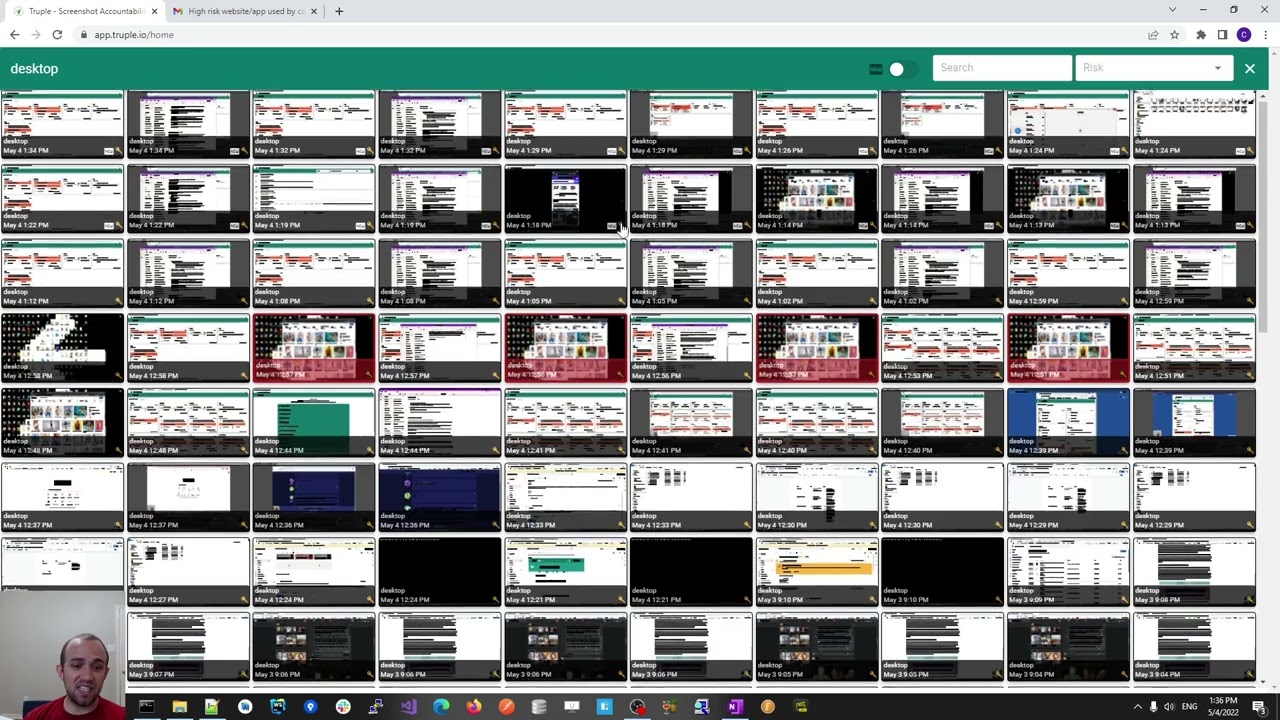Go back in browser history
The height and width of the screenshot is (720, 1280).
(x=14, y=35)
